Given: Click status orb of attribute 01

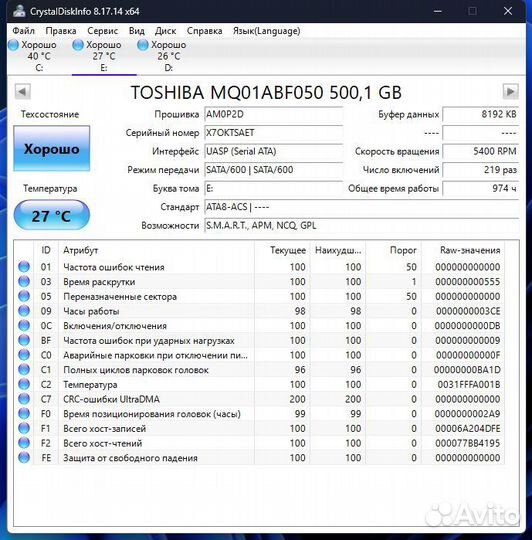Looking at the screenshot, I should [24, 267].
